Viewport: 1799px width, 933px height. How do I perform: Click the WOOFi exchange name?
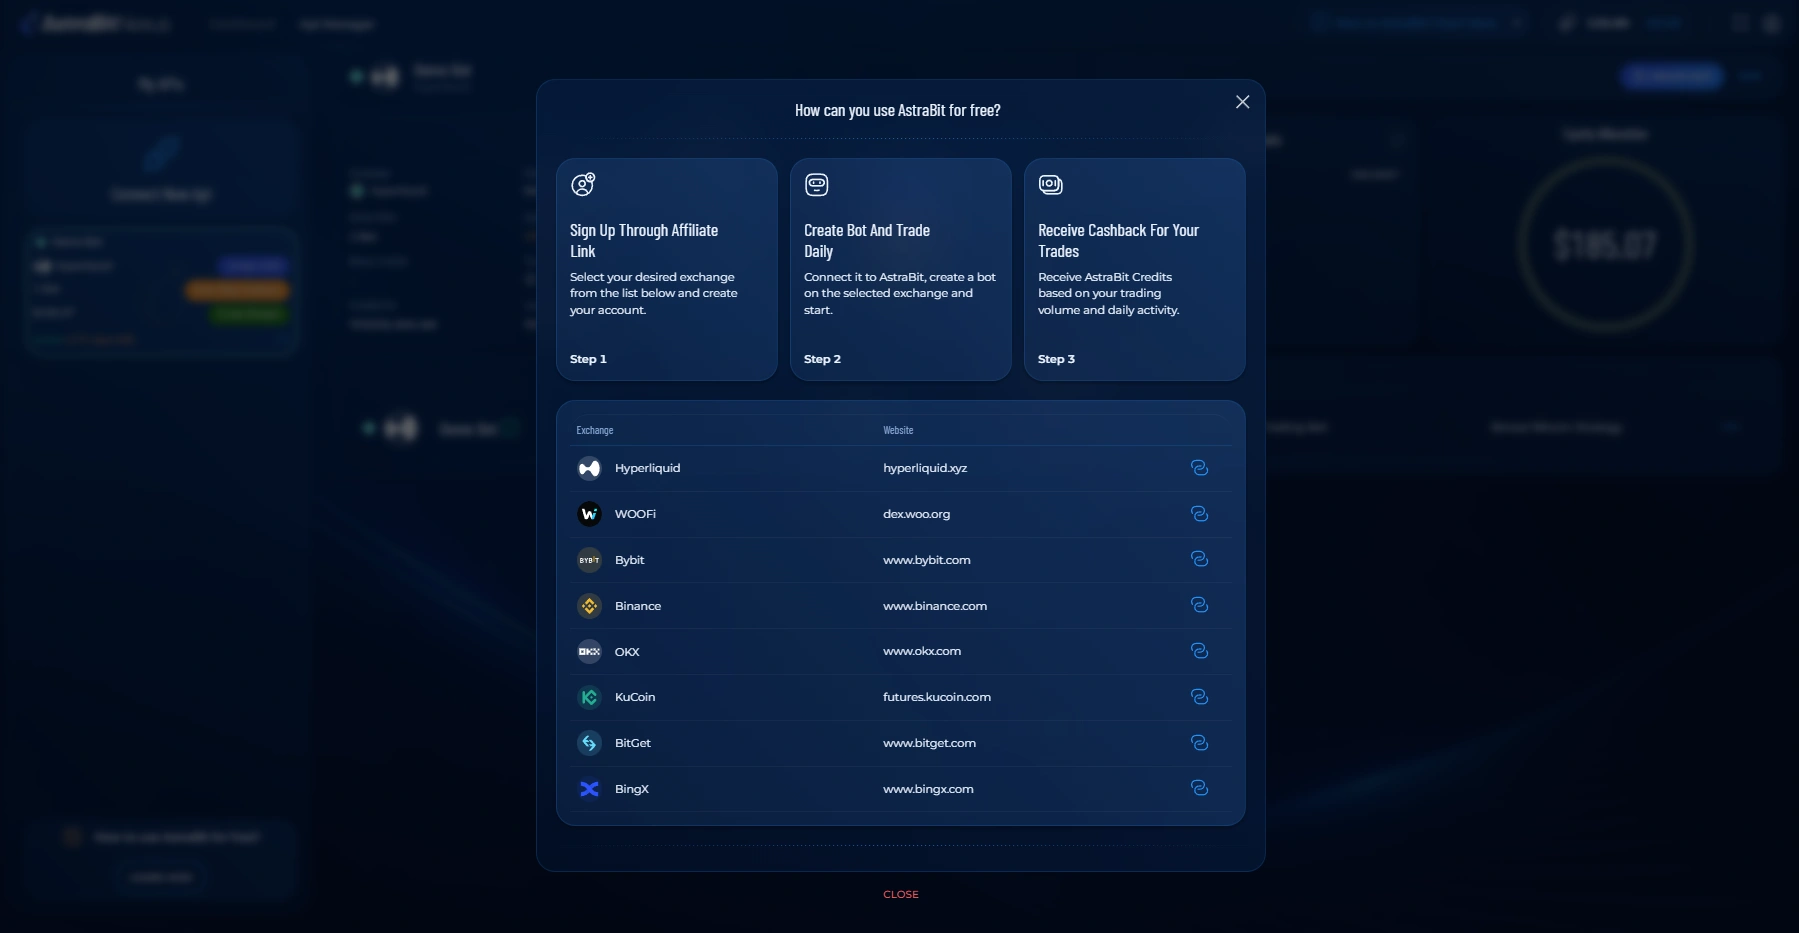pyautogui.click(x=635, y=514)
